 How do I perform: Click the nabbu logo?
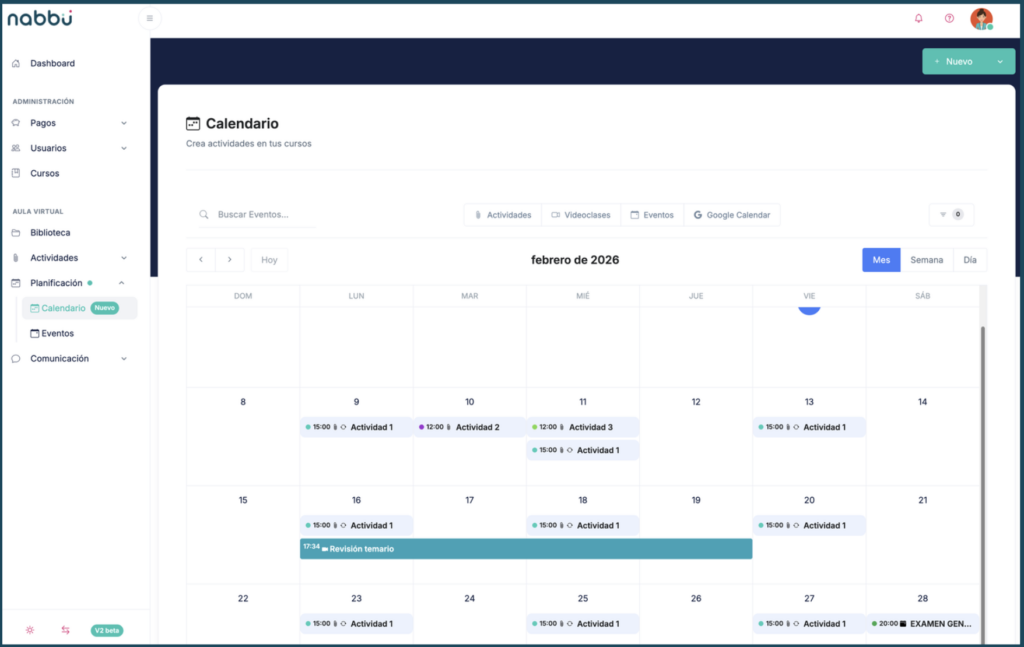[40, 18]
